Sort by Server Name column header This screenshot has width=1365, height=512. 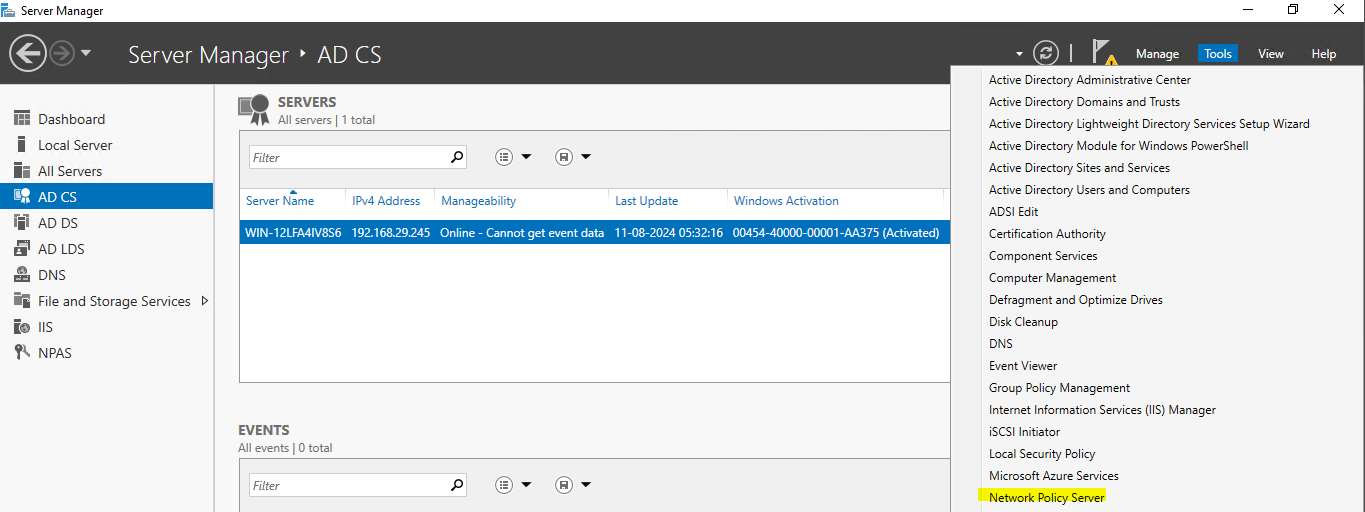[280, 201]
